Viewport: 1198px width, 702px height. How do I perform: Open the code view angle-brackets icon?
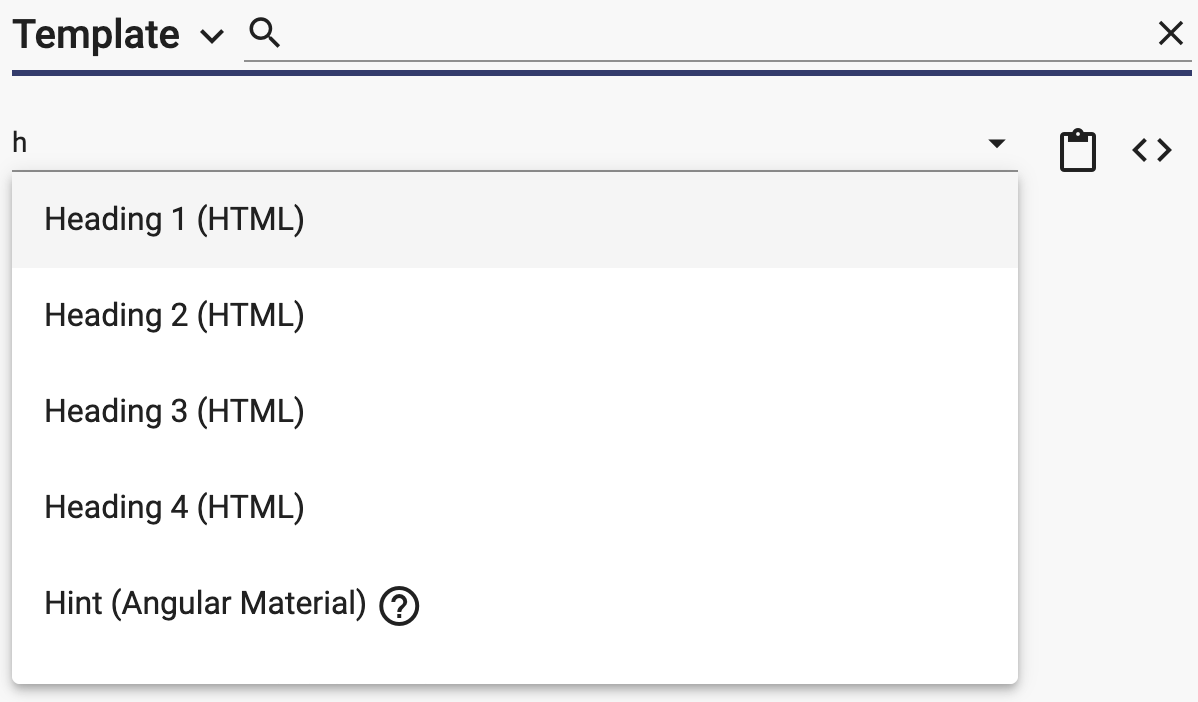[1152, 150]
